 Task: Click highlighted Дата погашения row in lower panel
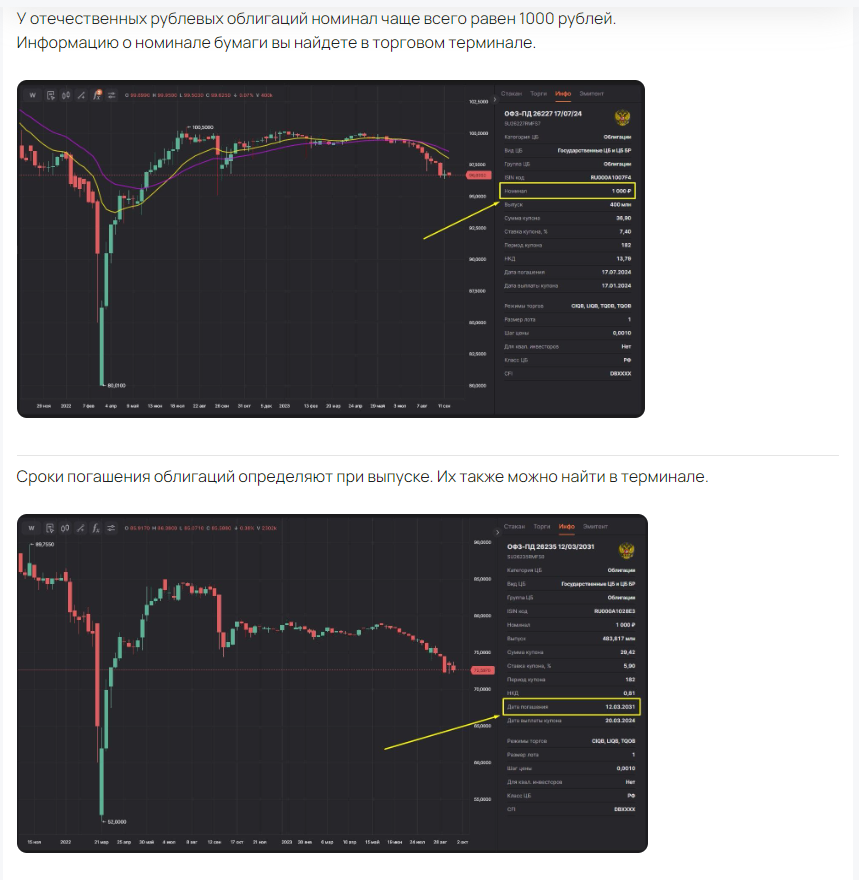pos(570,707)
